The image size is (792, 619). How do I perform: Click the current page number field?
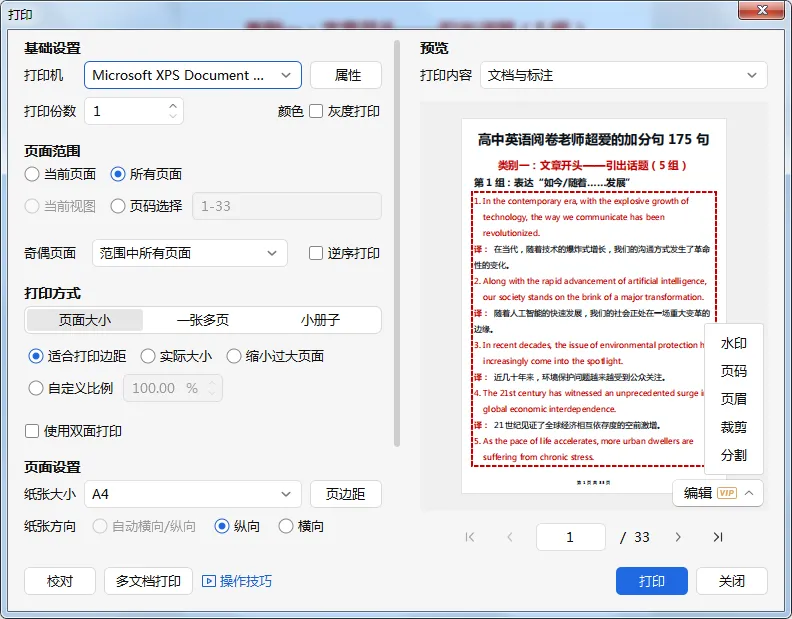pos(571,537)
